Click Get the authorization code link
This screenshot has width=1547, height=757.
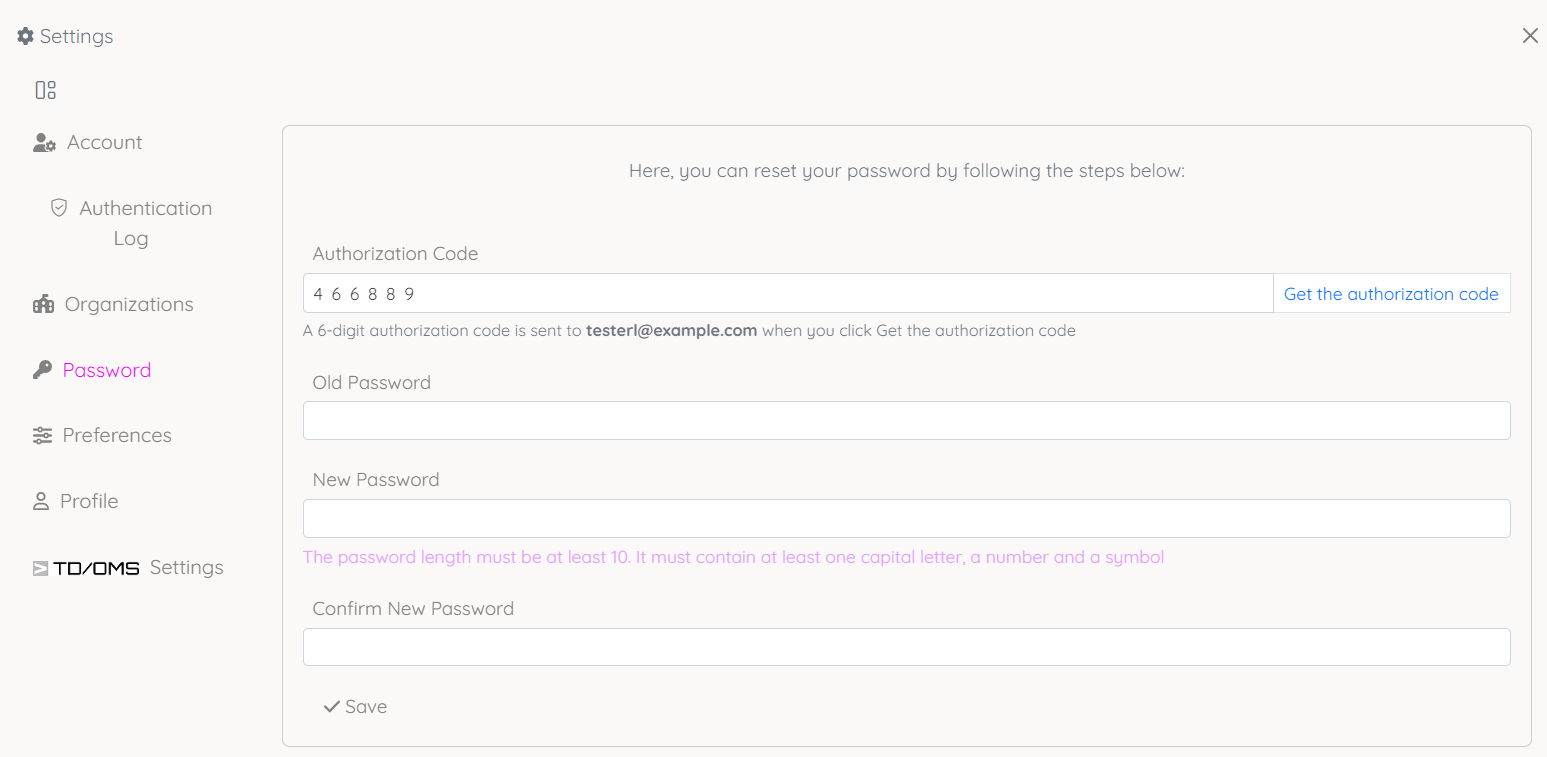pos(1390,294)
